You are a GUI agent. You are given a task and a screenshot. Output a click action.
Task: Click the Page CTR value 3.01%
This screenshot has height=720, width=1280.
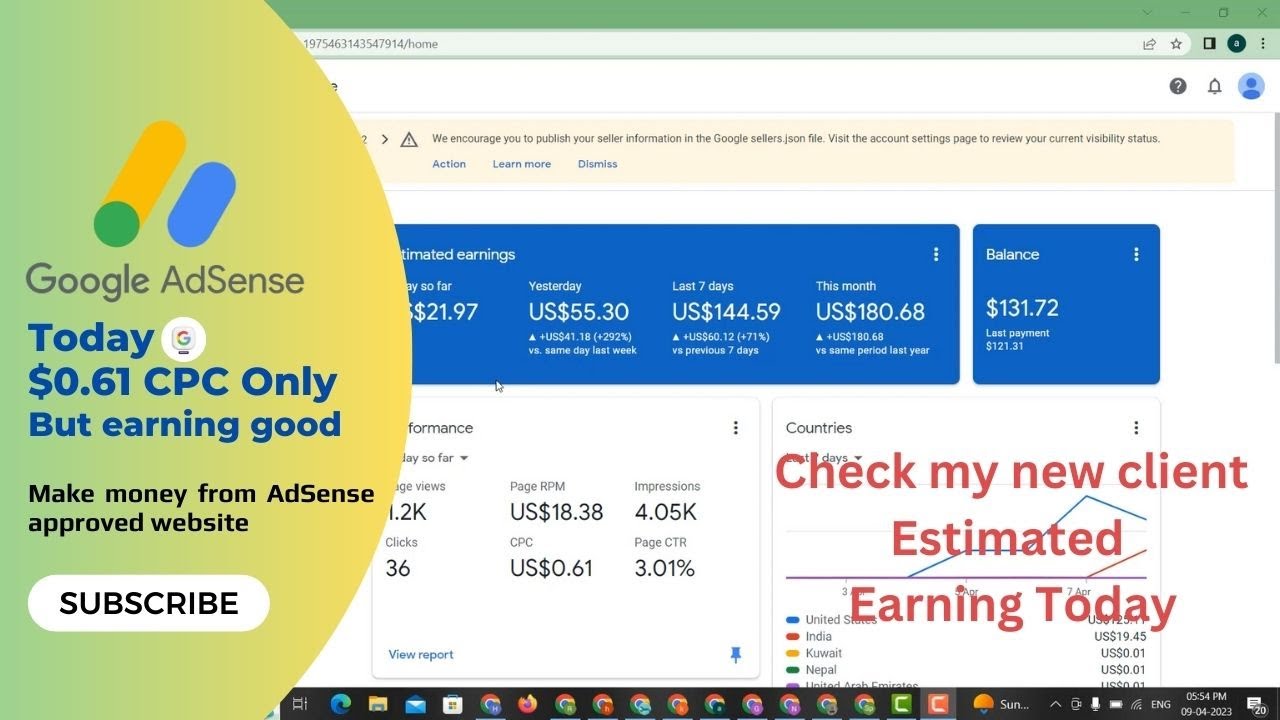[x=664, y=569]
